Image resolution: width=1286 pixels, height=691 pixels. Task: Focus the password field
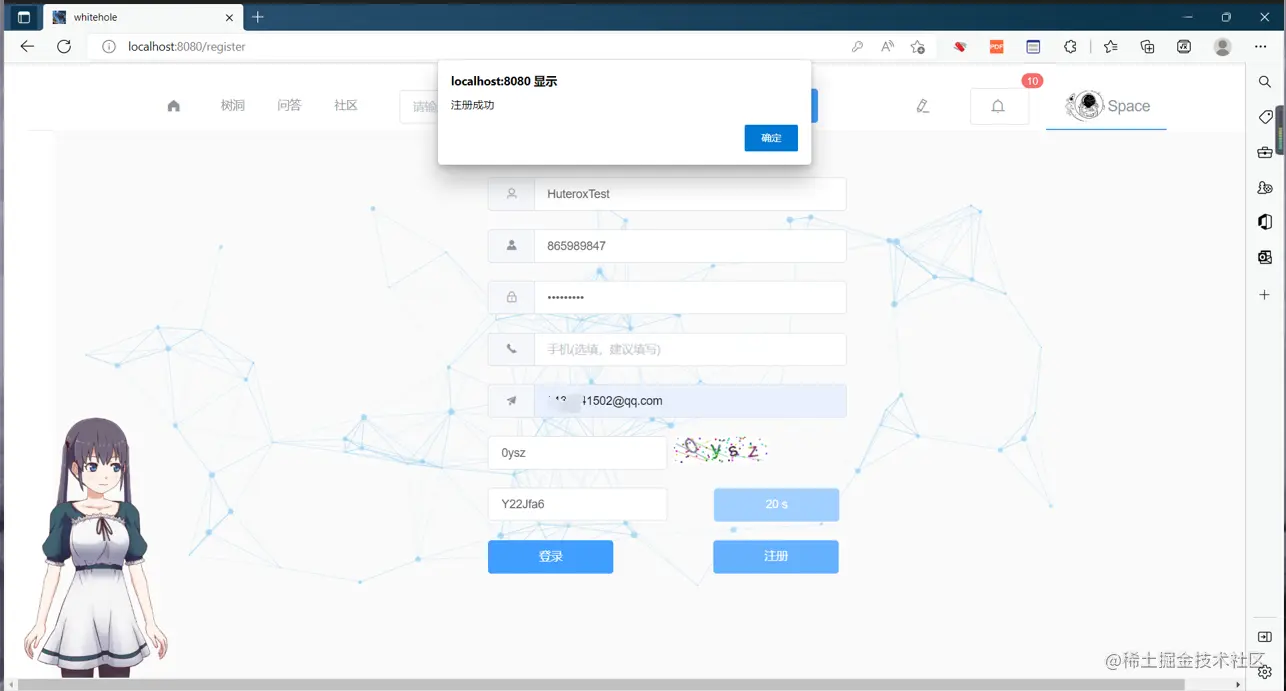pos(690,297)
